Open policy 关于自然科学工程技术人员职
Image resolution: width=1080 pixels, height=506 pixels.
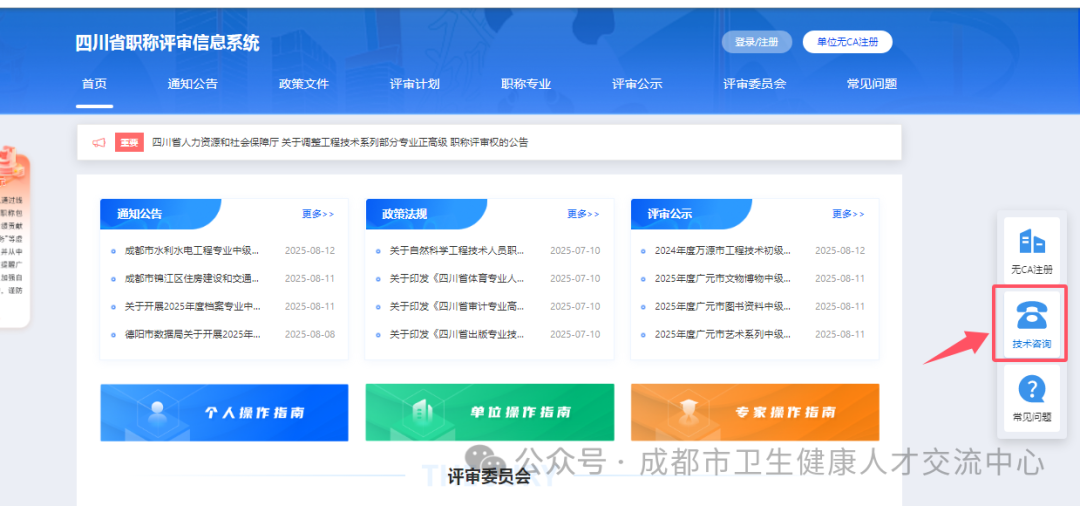coord(457,251)
